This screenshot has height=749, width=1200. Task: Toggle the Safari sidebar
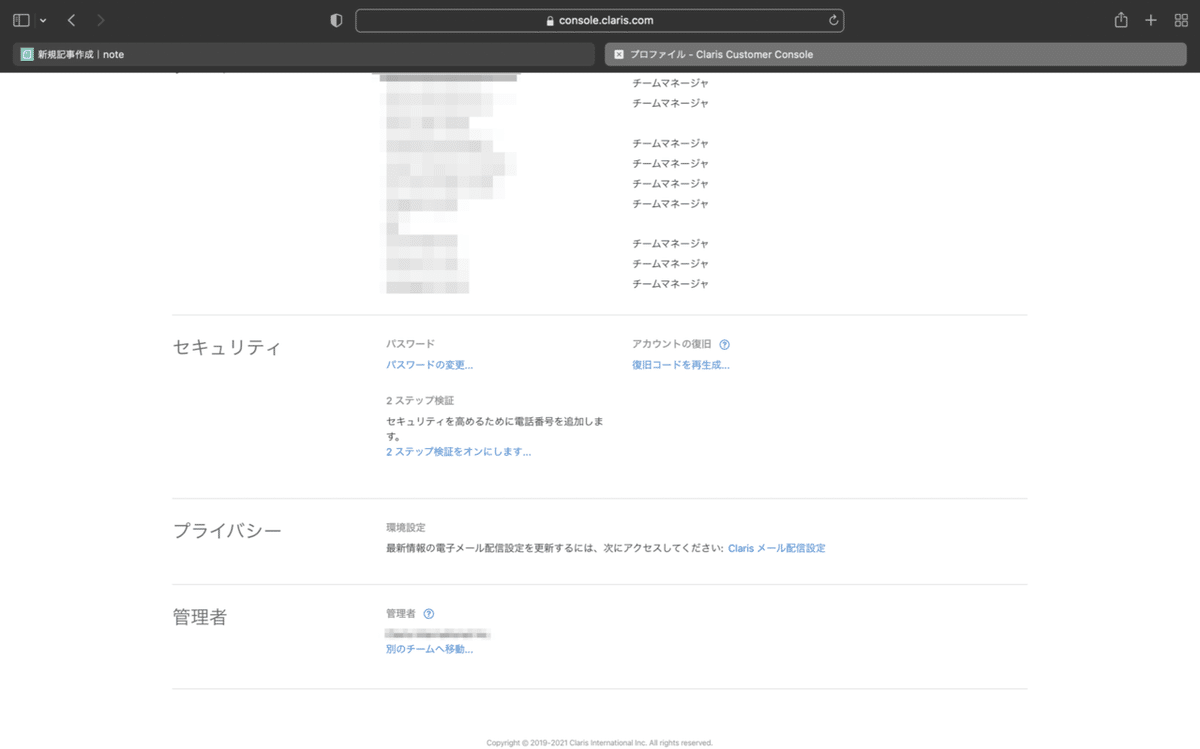[20, 19]
